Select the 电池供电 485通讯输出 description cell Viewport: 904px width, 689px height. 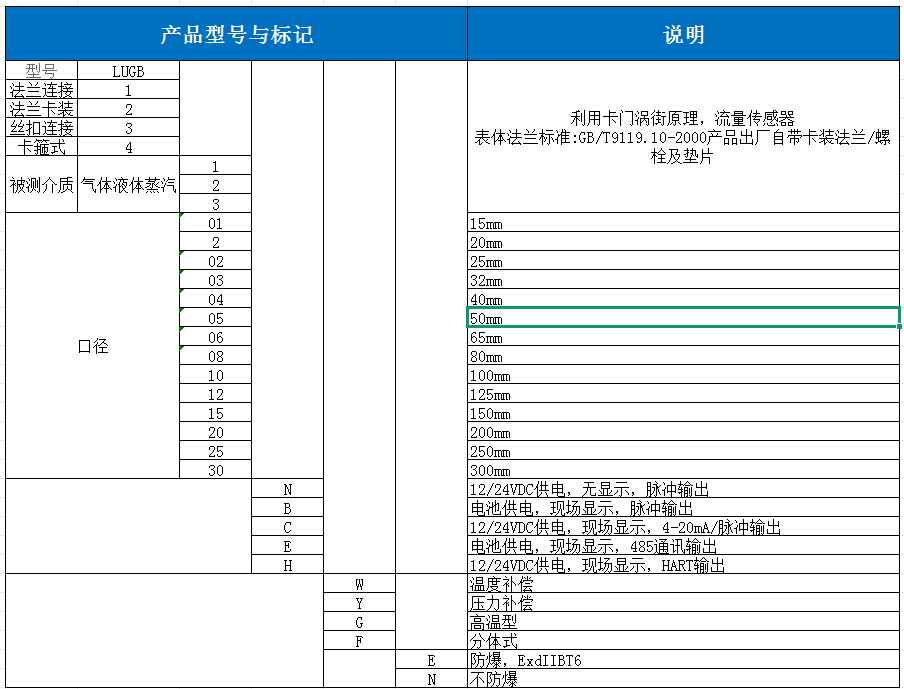pyautogui.click(x=600, y=546)
